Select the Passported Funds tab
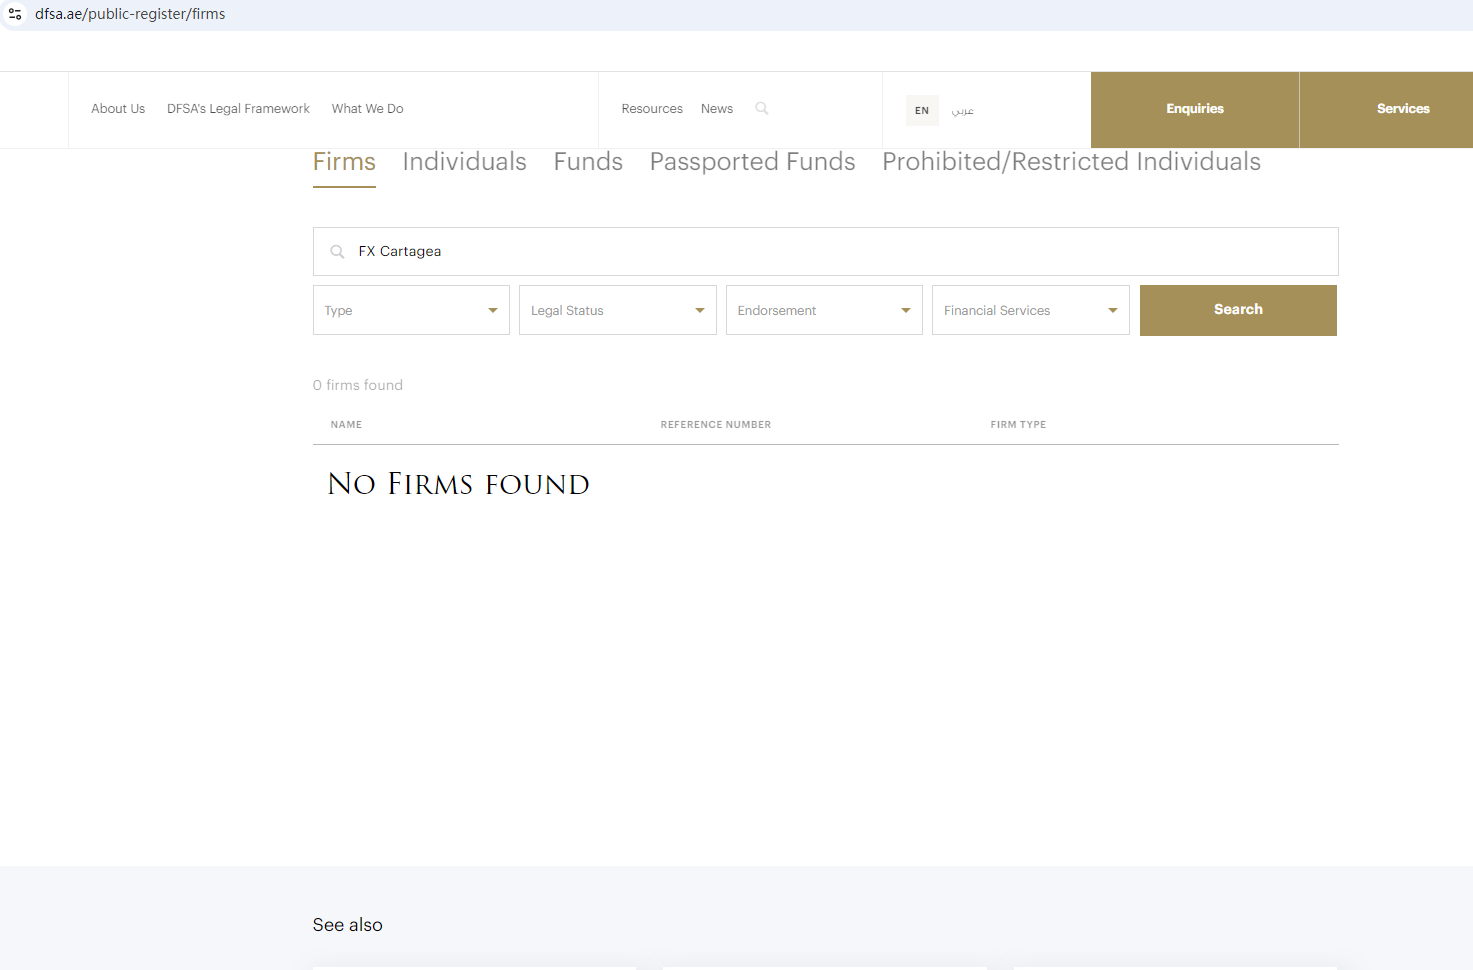Image resolution: width=1473 pixels, height=970 pixels. 752,162
